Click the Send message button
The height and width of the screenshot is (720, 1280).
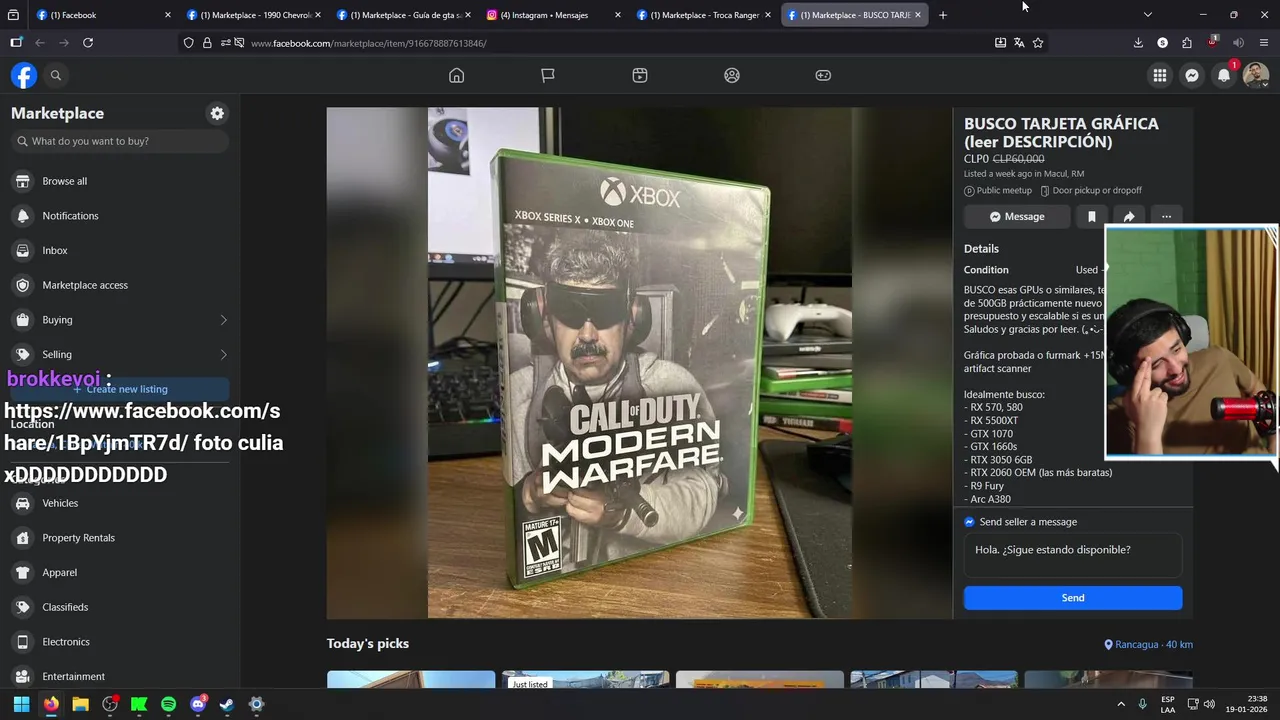(x=1073, y=598)
